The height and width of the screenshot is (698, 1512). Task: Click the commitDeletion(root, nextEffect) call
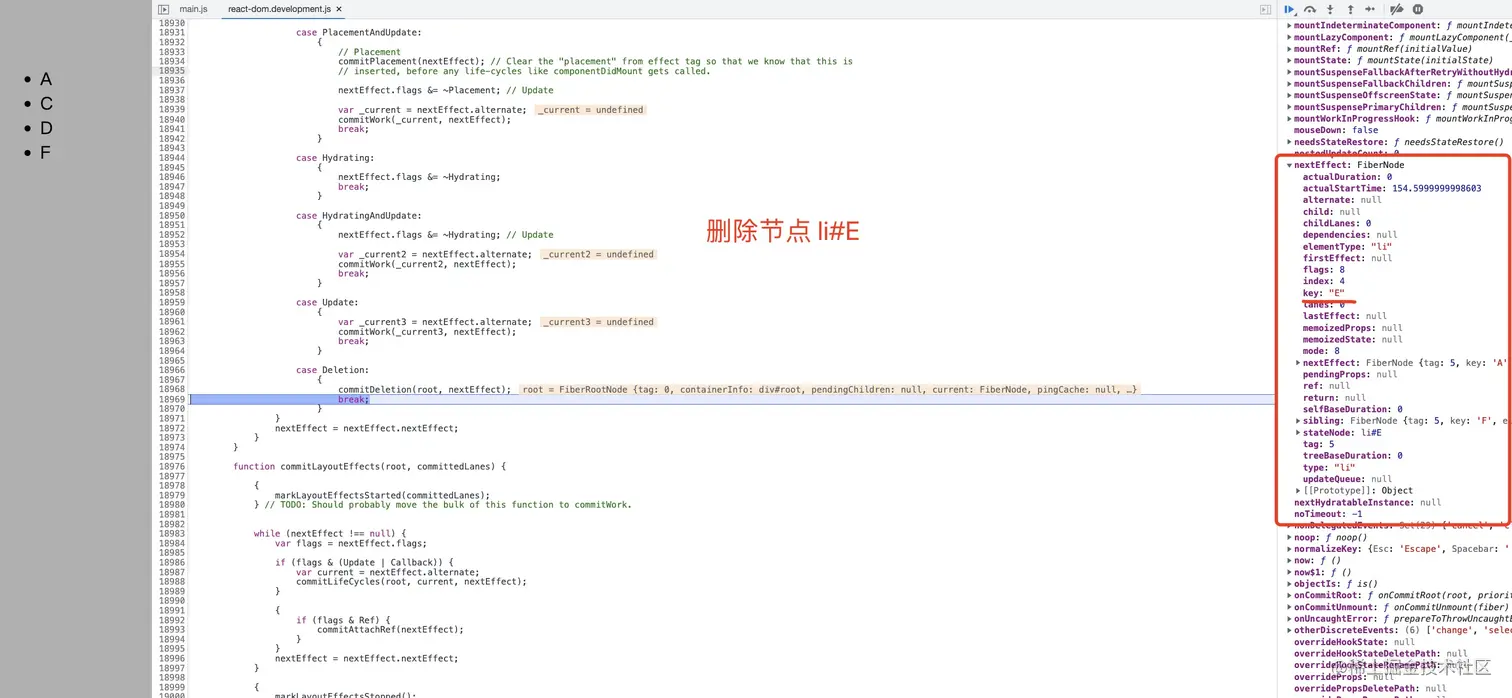tap(424, 389)
